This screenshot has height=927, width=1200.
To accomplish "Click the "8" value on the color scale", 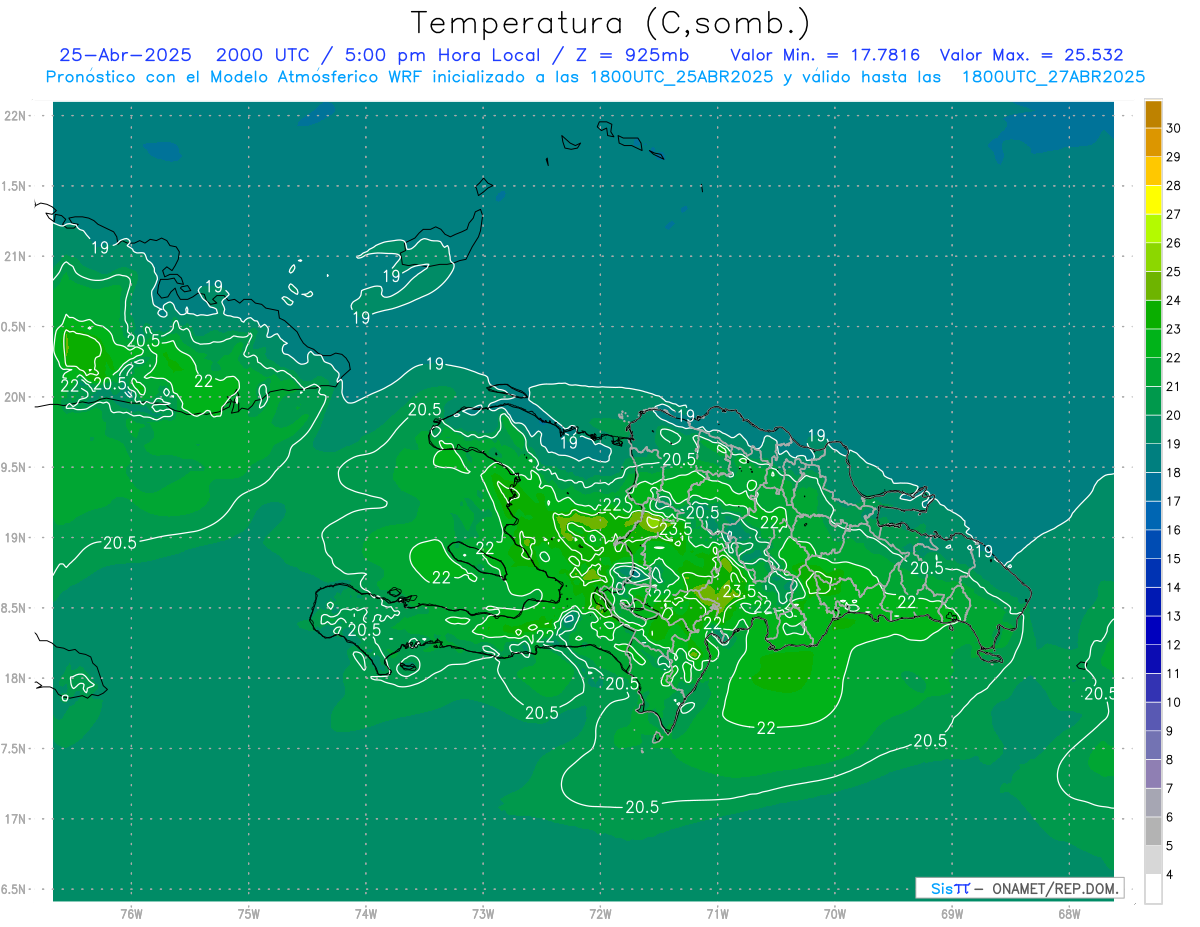I will tap(1172, 760).
